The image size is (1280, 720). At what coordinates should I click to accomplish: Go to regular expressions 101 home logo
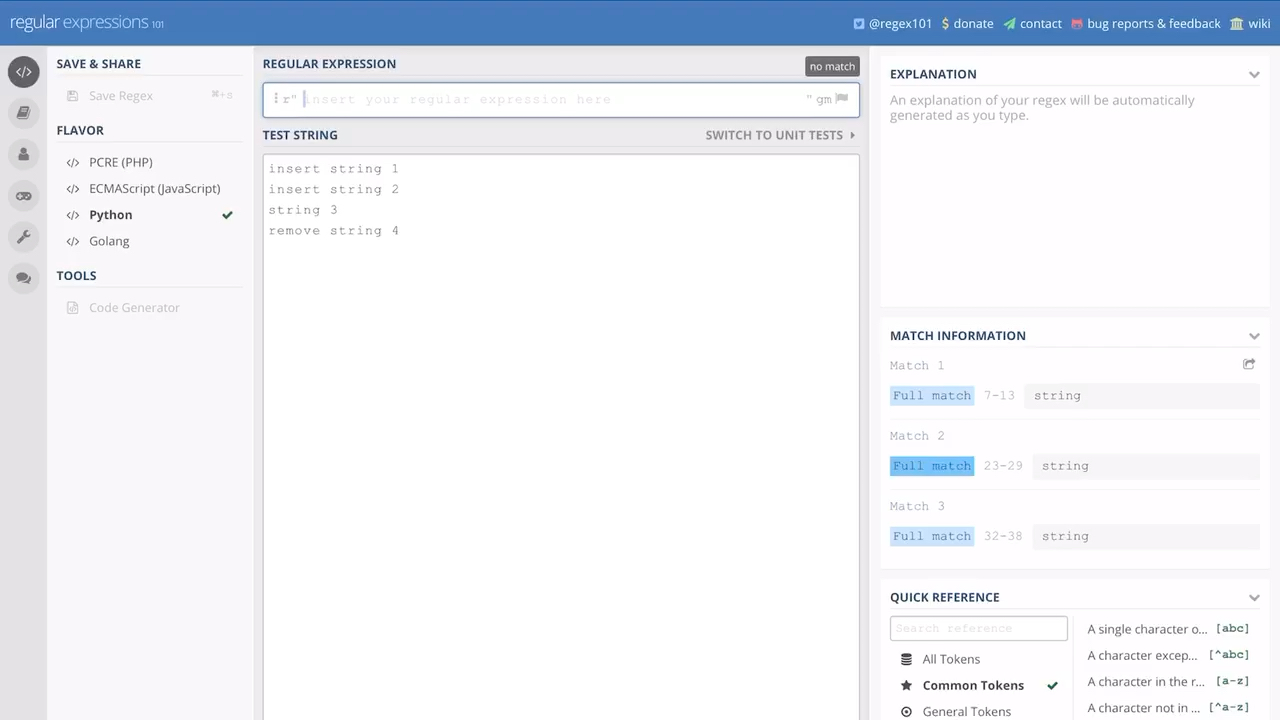[87, 23]
